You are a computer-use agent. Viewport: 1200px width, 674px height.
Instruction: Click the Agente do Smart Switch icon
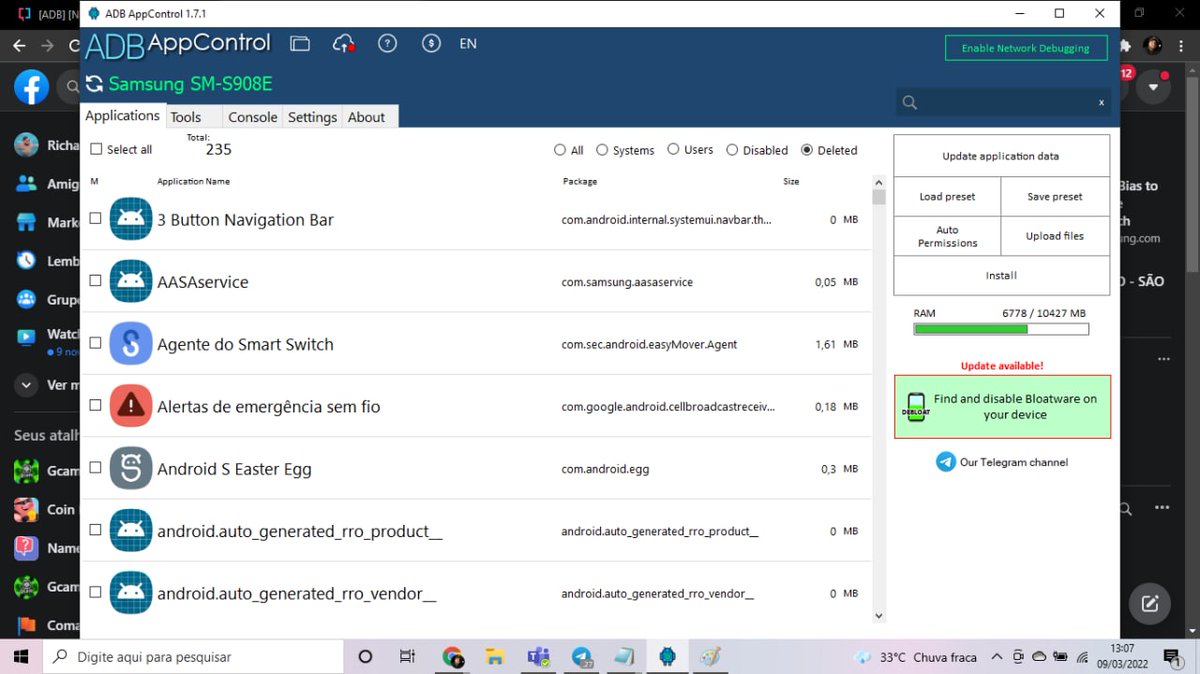tap(131, 343)
